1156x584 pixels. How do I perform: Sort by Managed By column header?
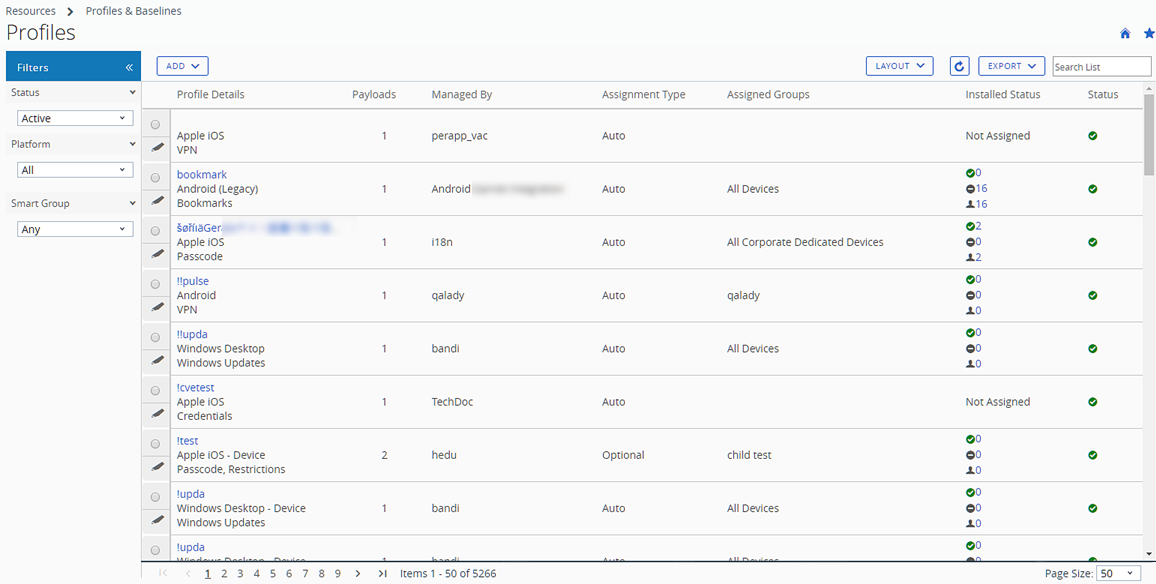pos(462,94)
